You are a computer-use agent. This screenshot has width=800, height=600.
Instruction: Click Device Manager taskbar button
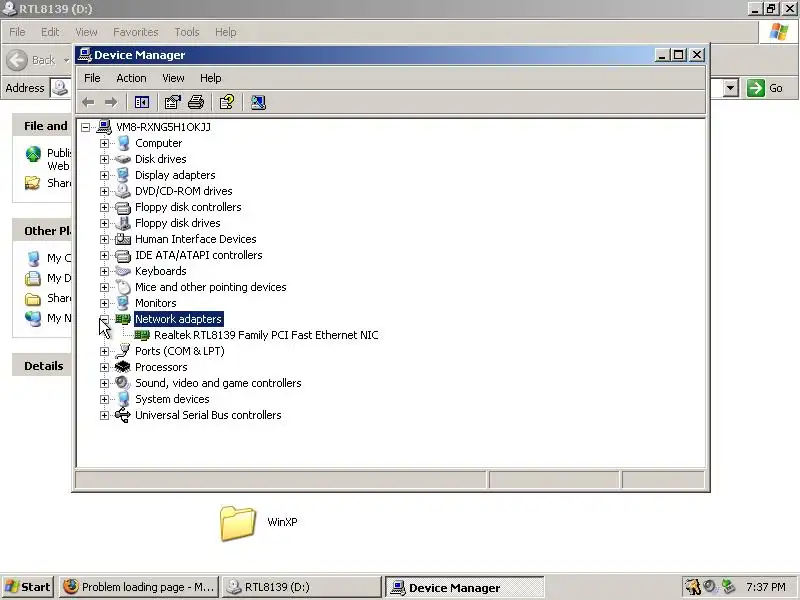click(x=464, y=587)
